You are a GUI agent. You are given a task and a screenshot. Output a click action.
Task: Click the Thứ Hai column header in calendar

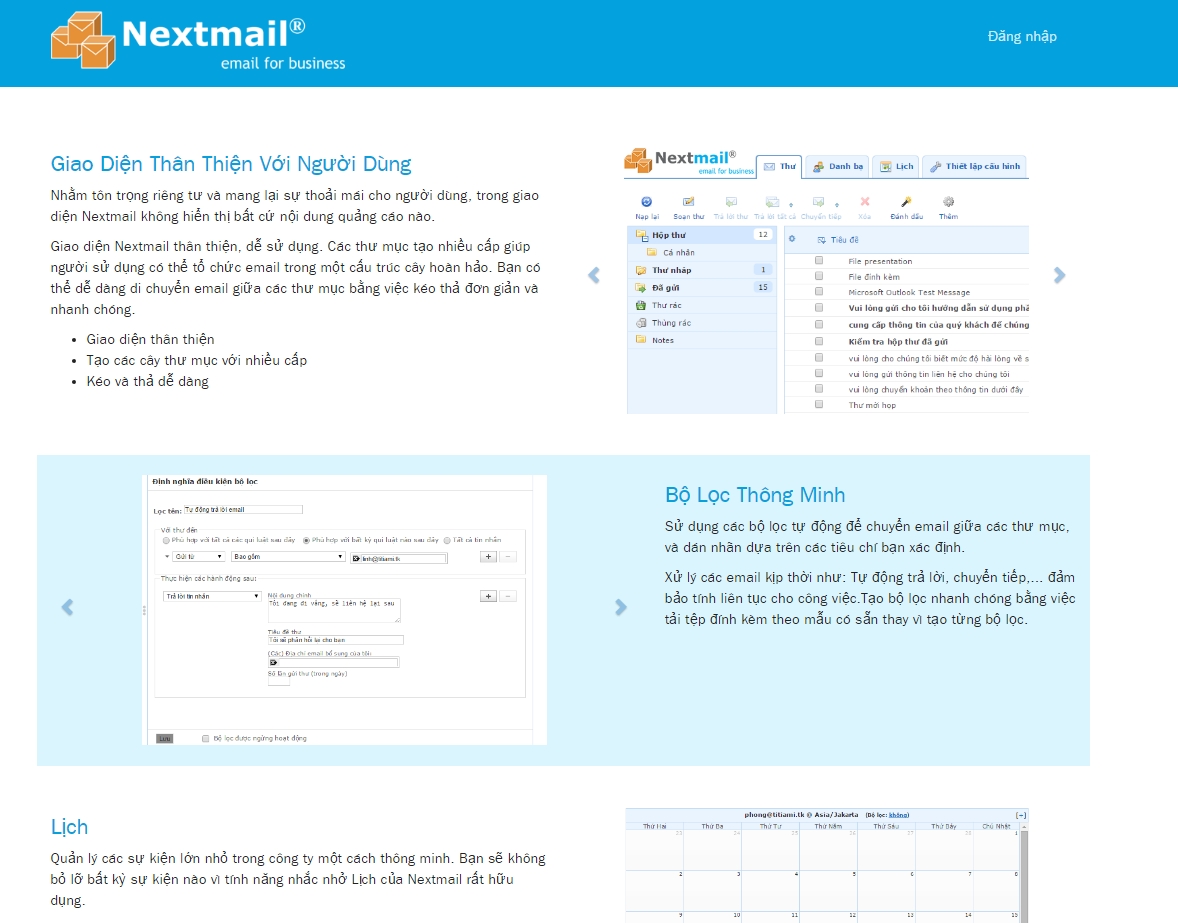pyautogui.click(x=654, y=826)
